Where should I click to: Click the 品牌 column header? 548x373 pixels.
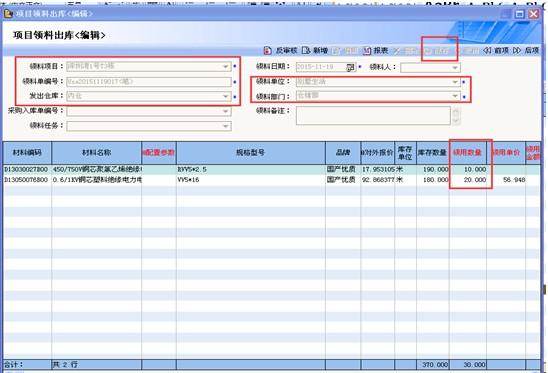[x=343, y=153]
